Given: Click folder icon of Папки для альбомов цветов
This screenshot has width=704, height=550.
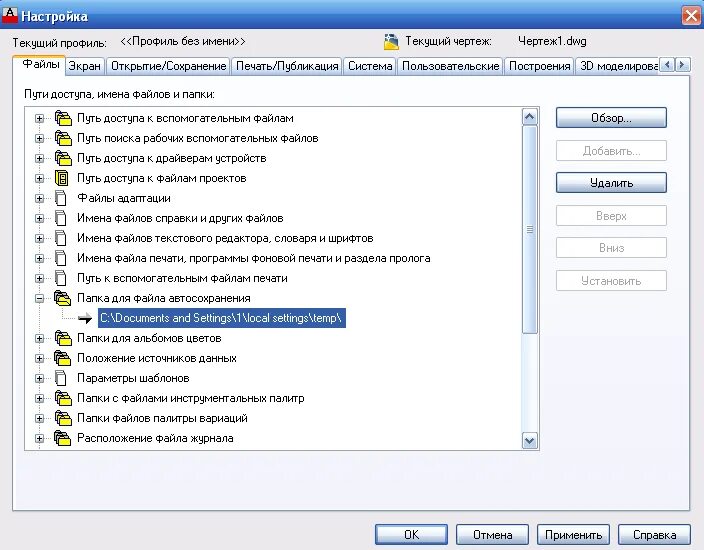Looking at the screenshot, I should 63,338.
